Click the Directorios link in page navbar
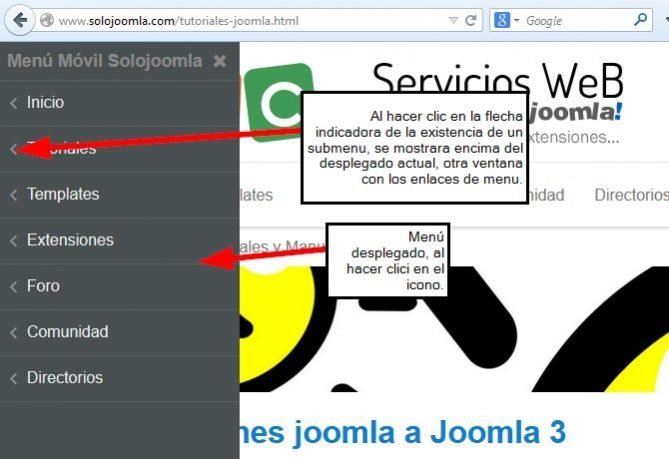 tap(631, 195)
